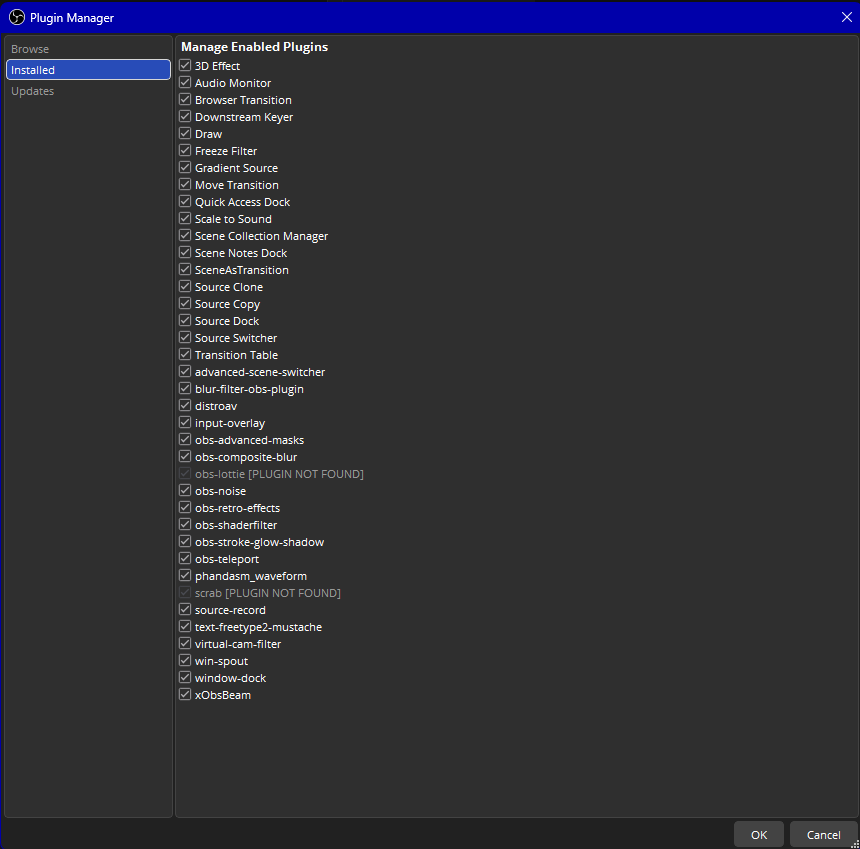Uncheck the Gradient Source checkbox
This screenshot has width=860, height=849.
(185, 168)
